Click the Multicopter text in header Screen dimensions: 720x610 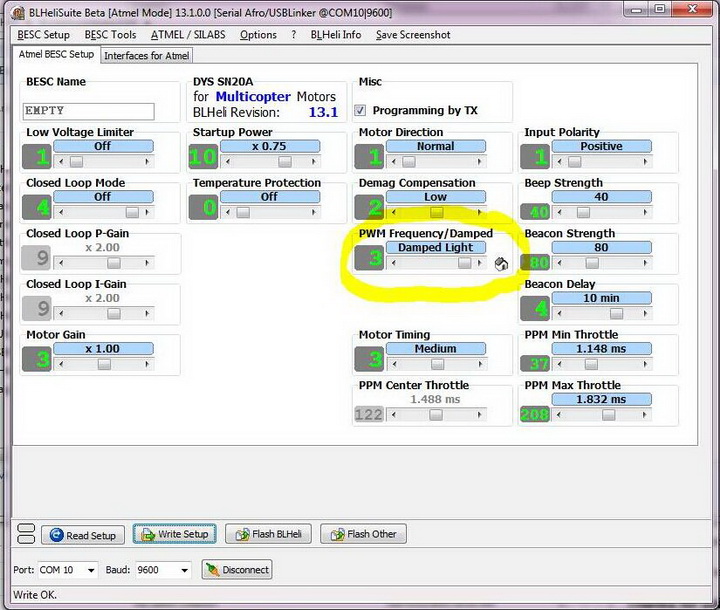pos(253,96)
